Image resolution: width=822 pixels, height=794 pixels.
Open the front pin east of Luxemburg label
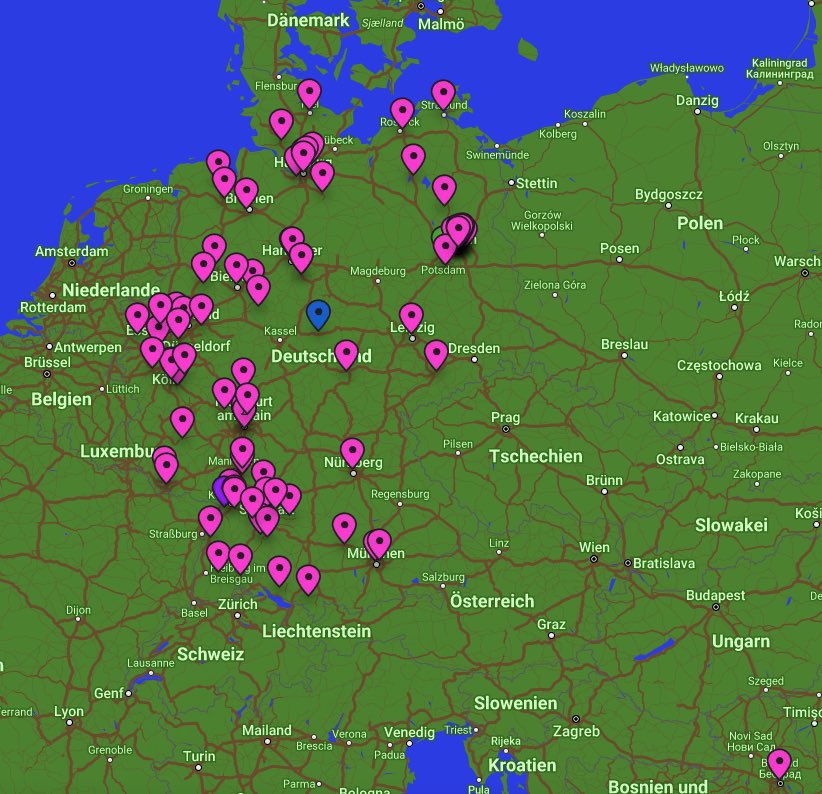(x=167, y=466)
